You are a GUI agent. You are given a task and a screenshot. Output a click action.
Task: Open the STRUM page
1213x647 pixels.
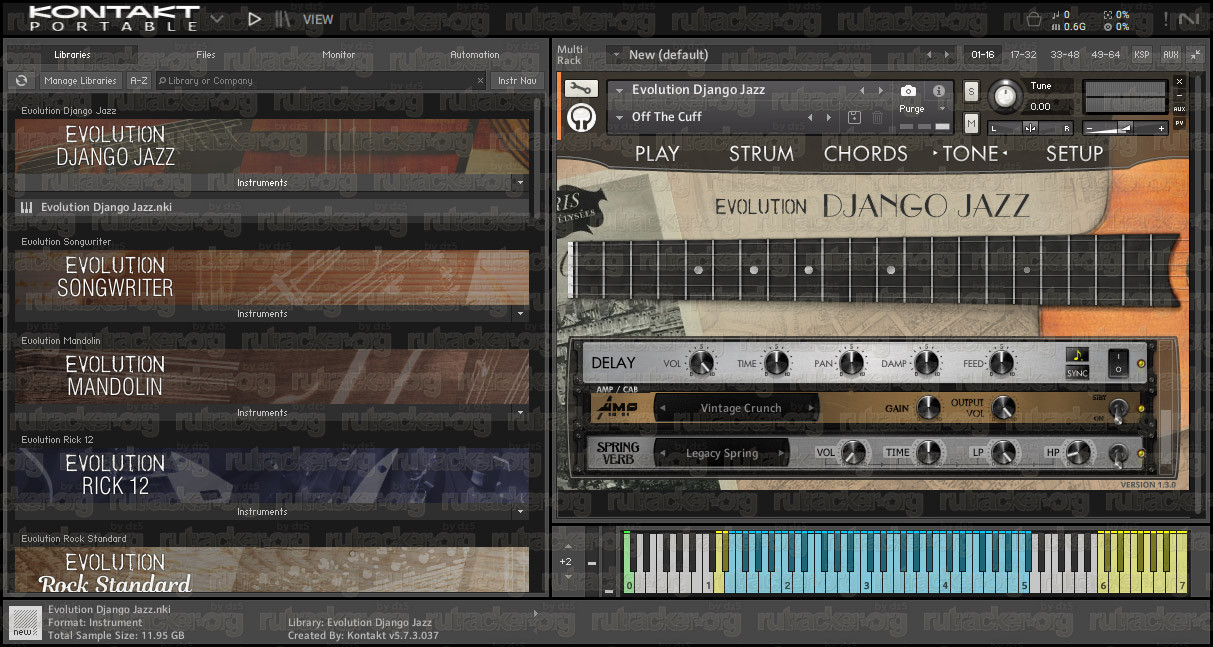point(762,154)
